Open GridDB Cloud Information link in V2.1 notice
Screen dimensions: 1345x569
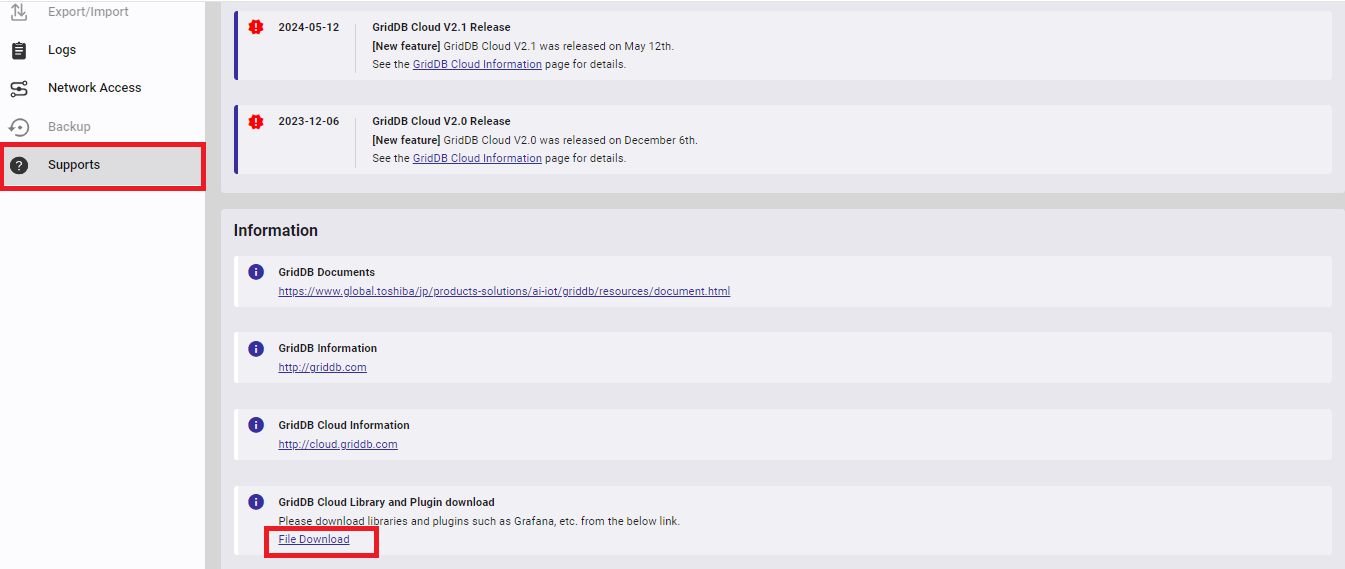pos(477,64)
